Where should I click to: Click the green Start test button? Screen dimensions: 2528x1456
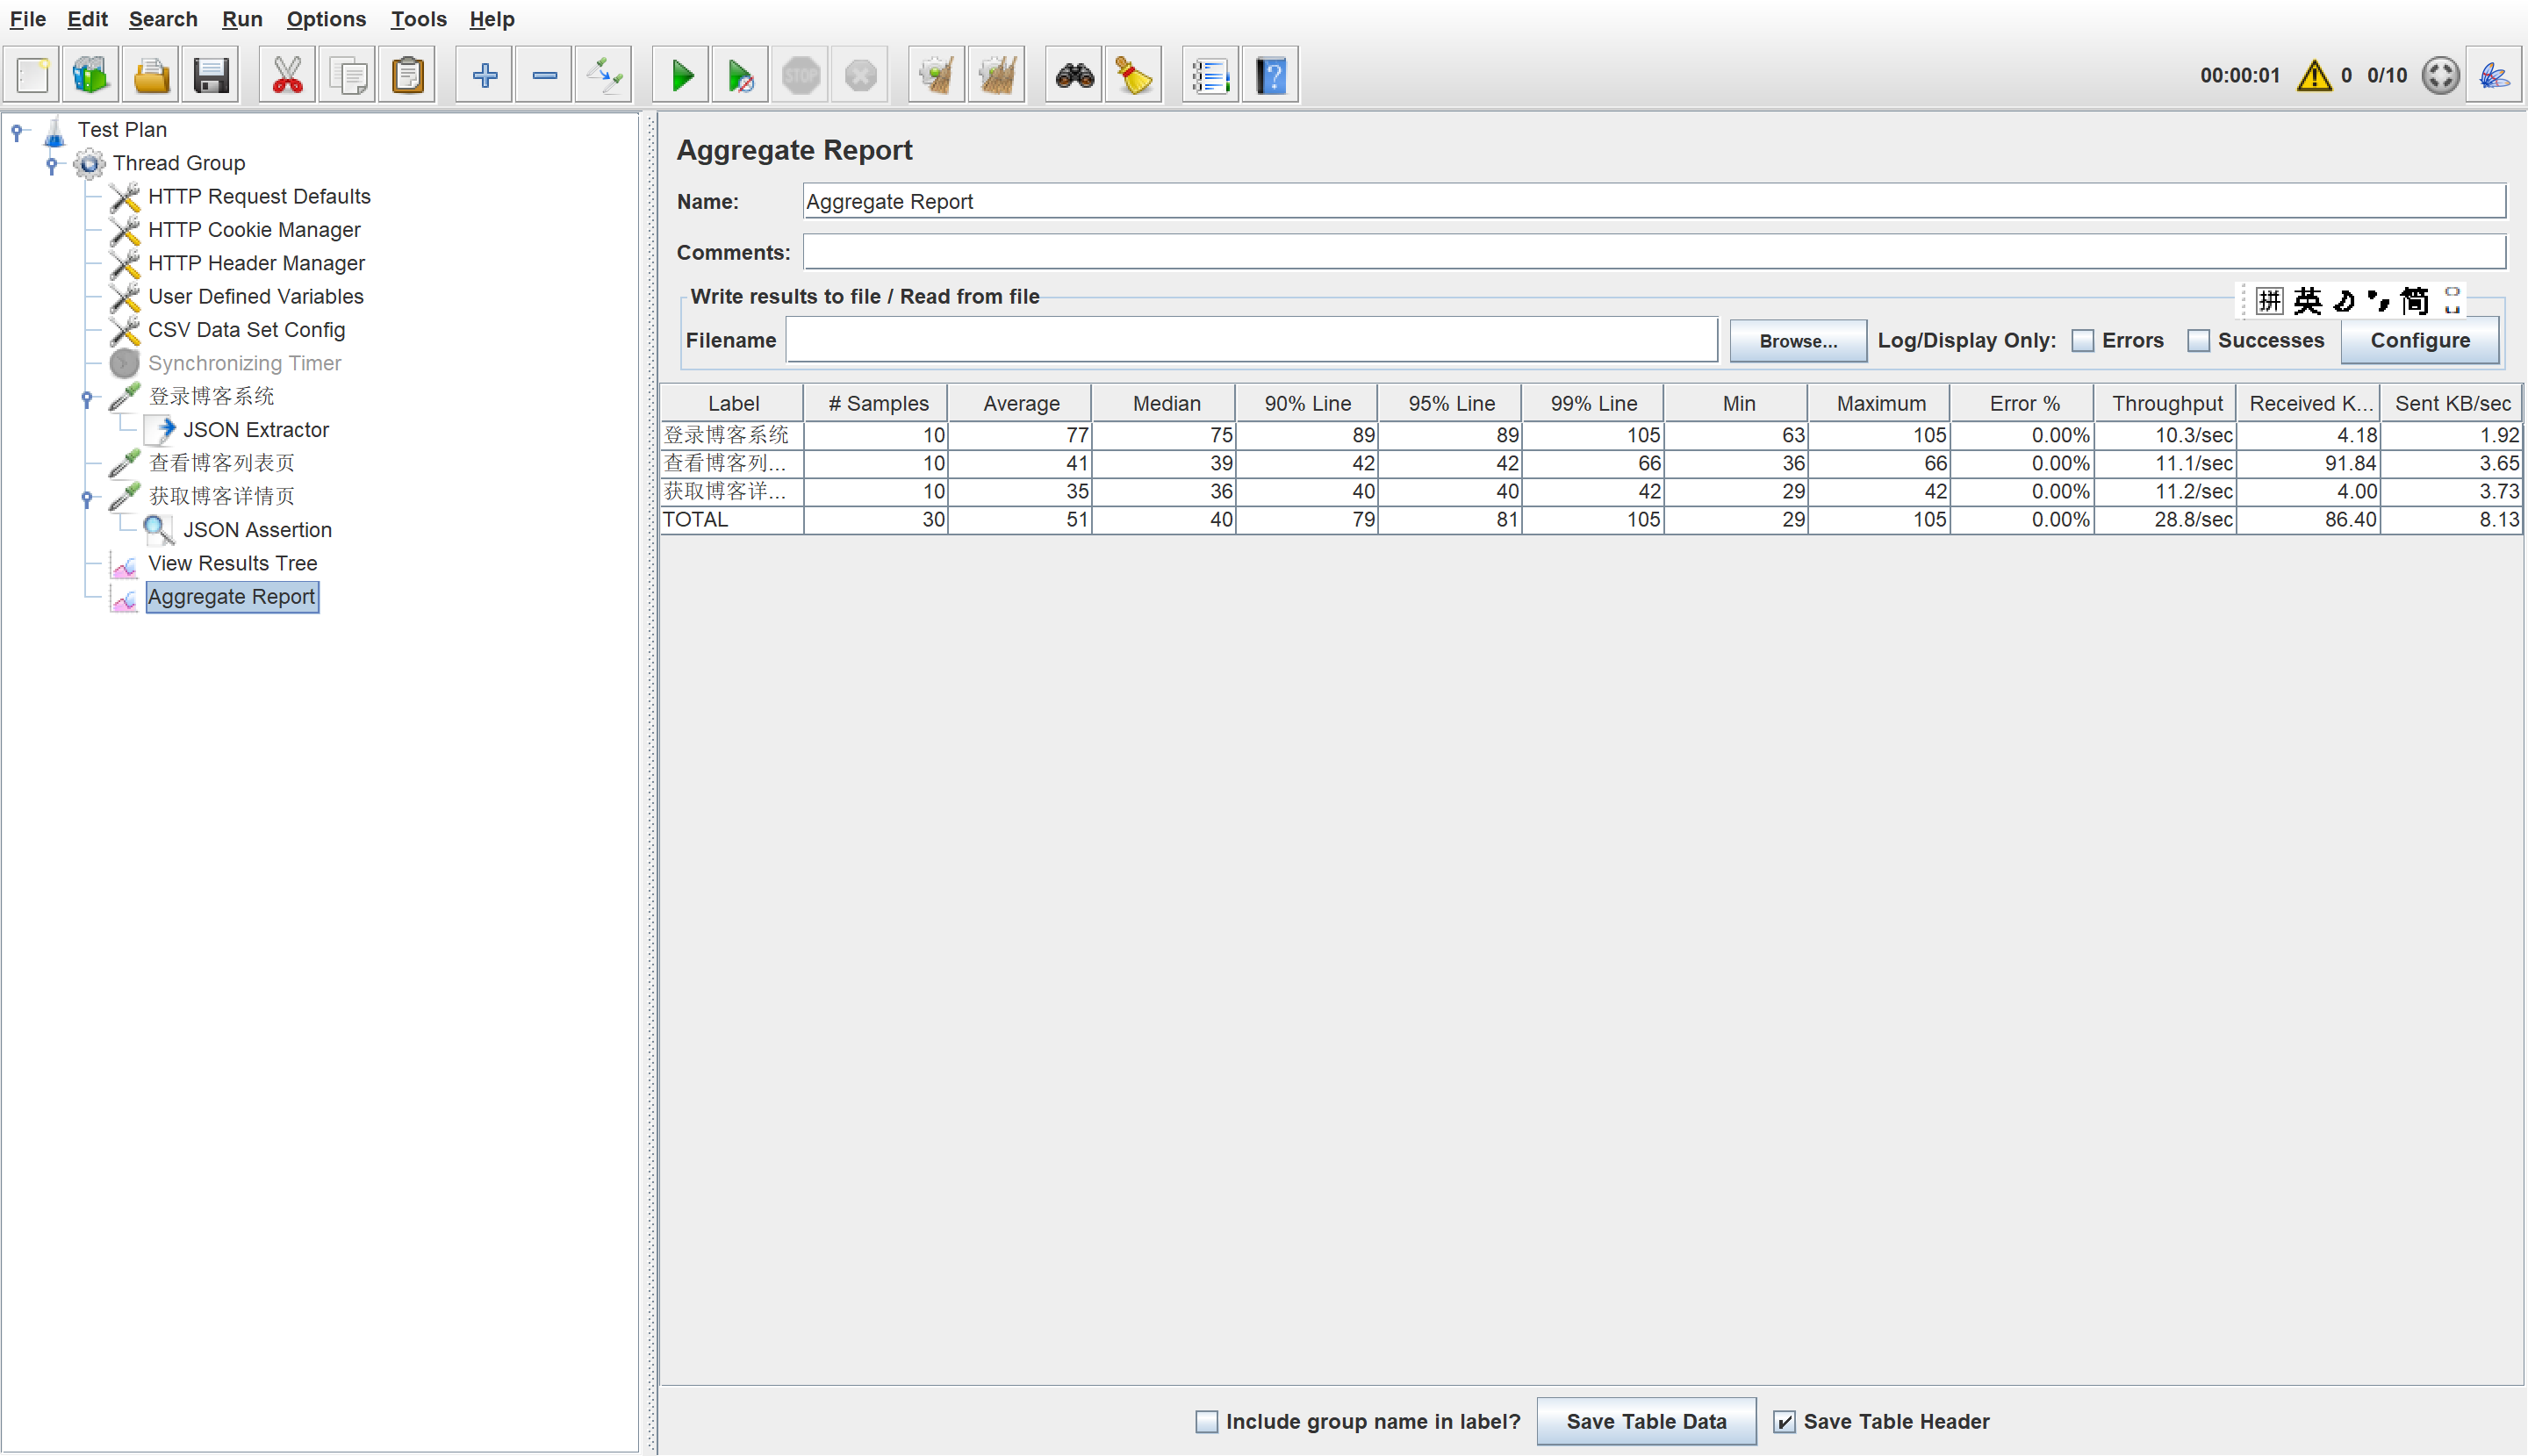click(682, 75)
